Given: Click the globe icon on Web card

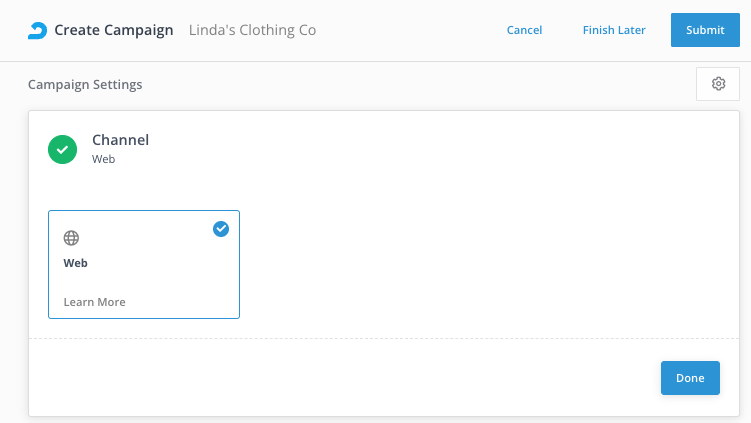Looking at the screenshot, I should point(71,238).
